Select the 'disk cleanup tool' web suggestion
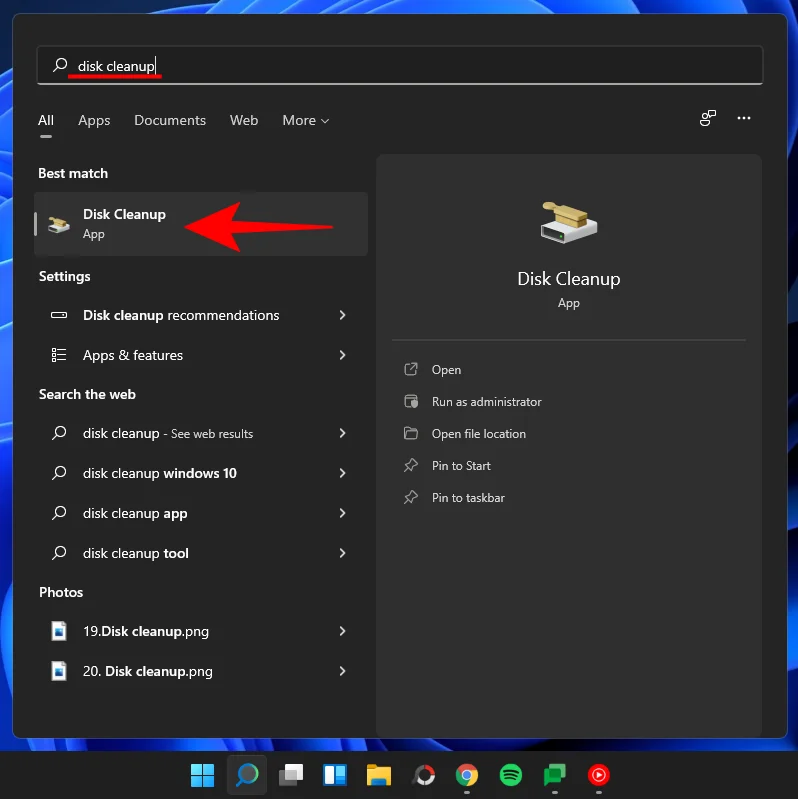The image size is (798, 799). tap(201, 553)
